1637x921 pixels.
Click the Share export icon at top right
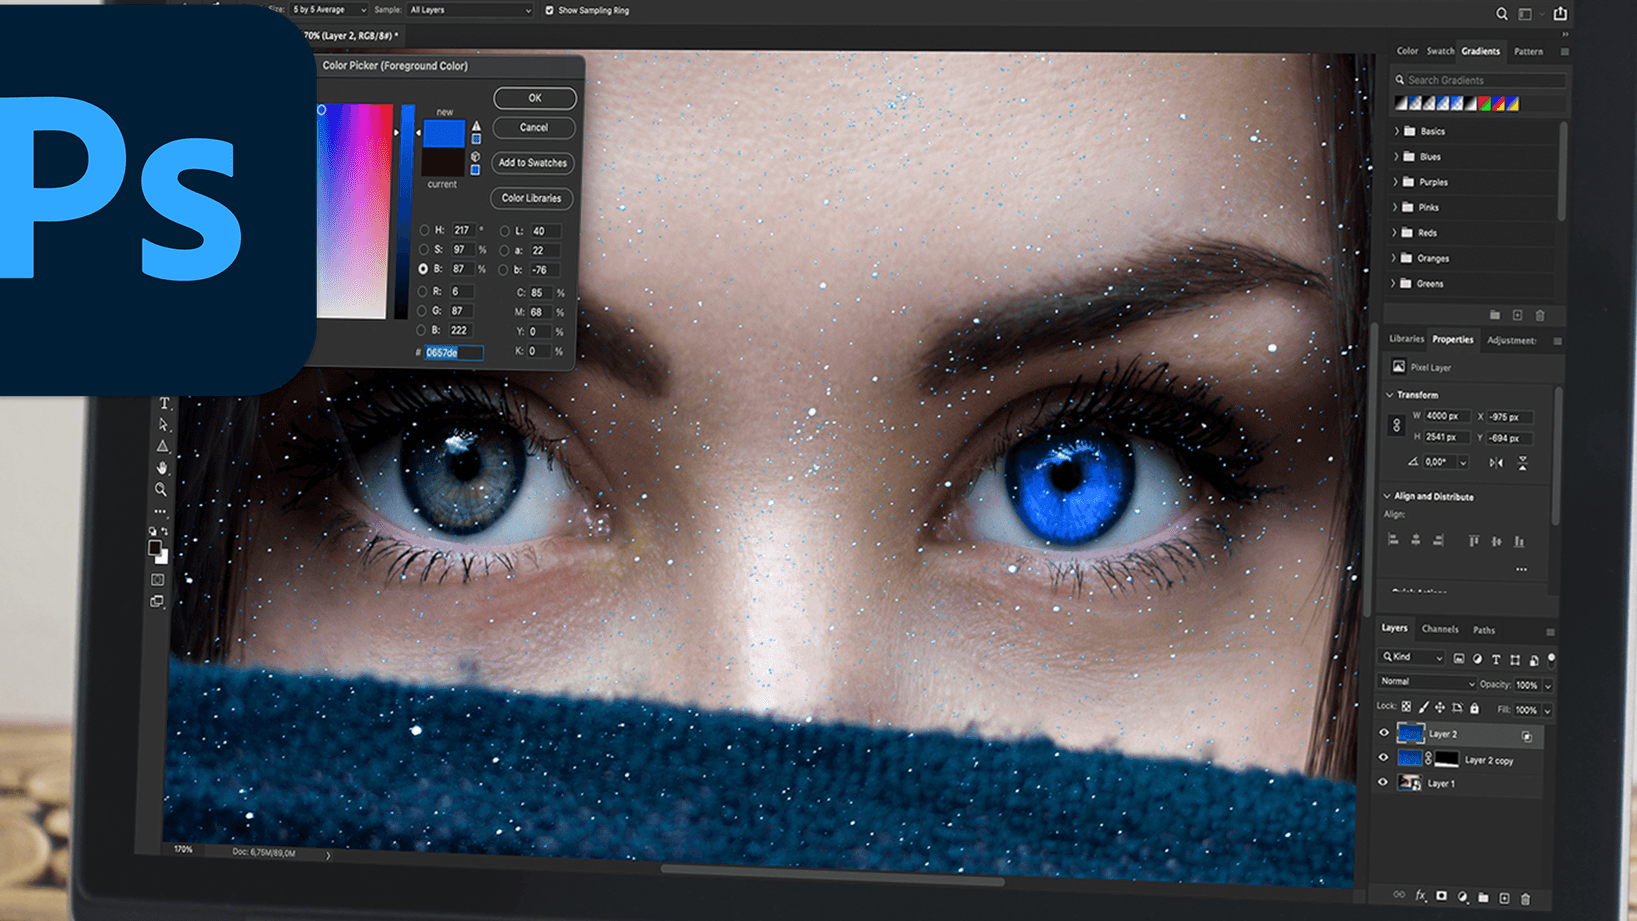pyautogui.click(x=1560, y=13)
